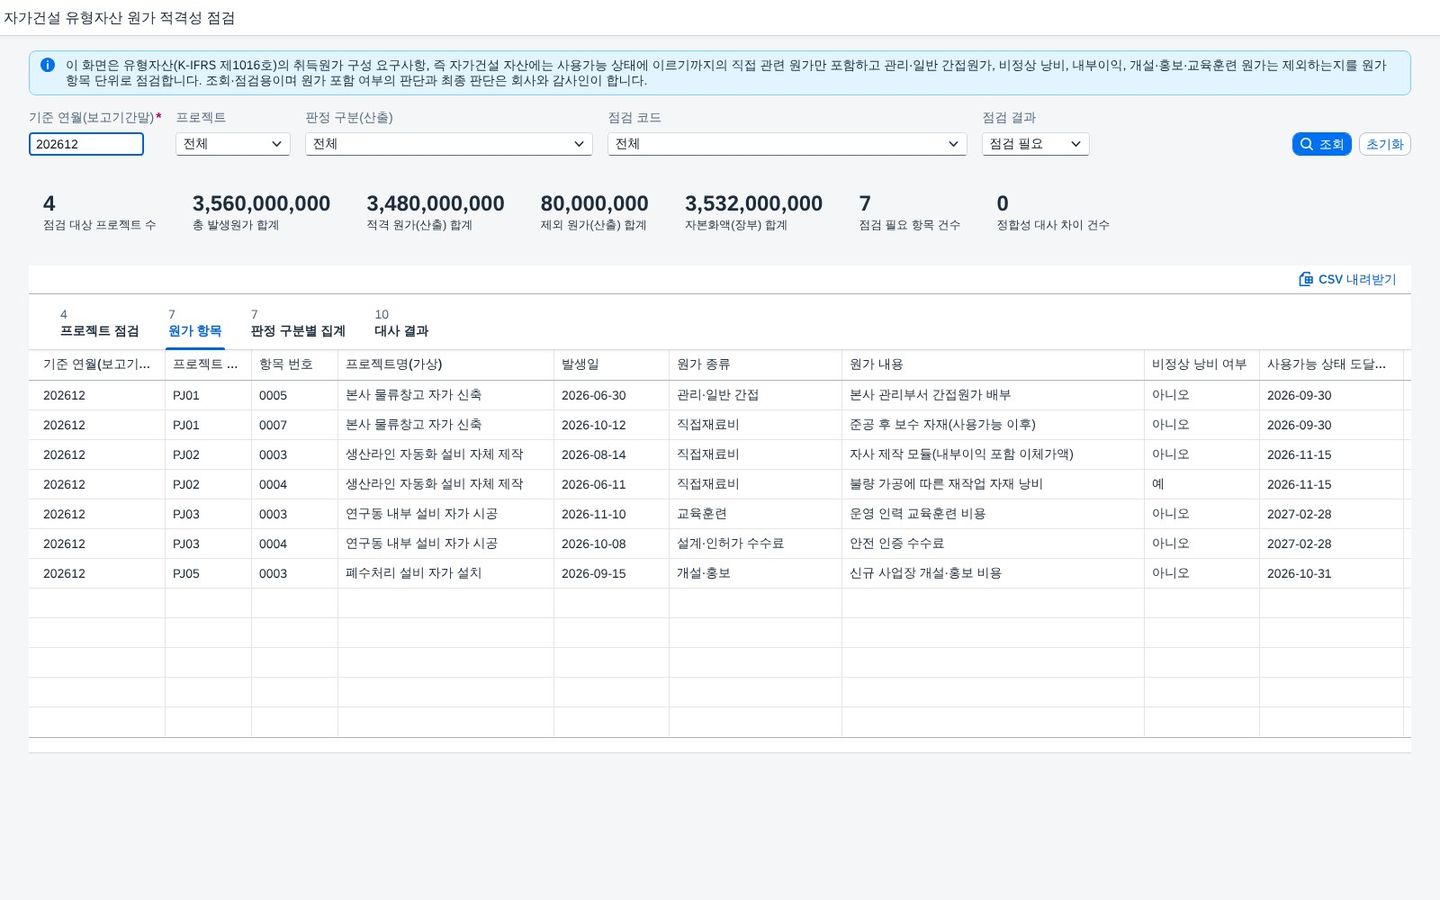Click the 비정상 낭비 여부 column header
The height and width of the screenshot is (900, 1440).
(1201, 365)
